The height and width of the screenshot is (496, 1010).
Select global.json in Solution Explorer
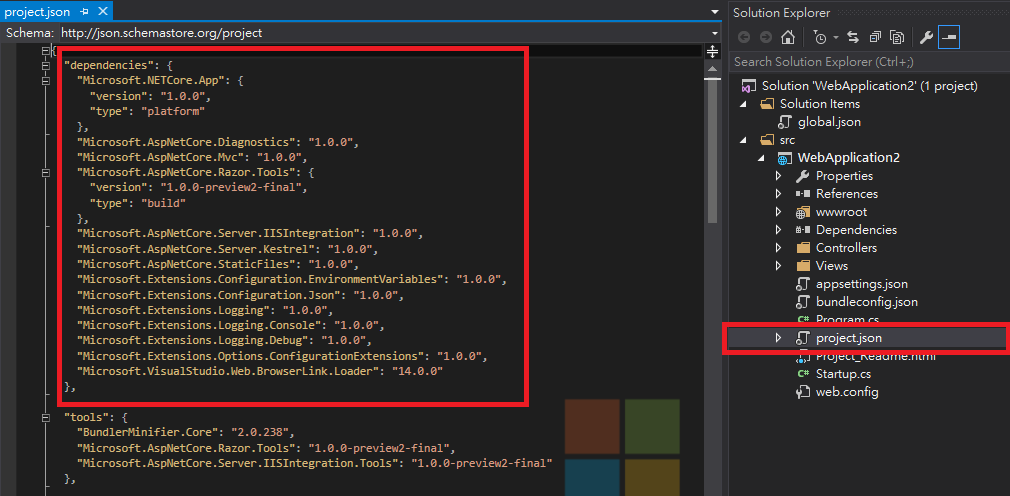(829, 122)
